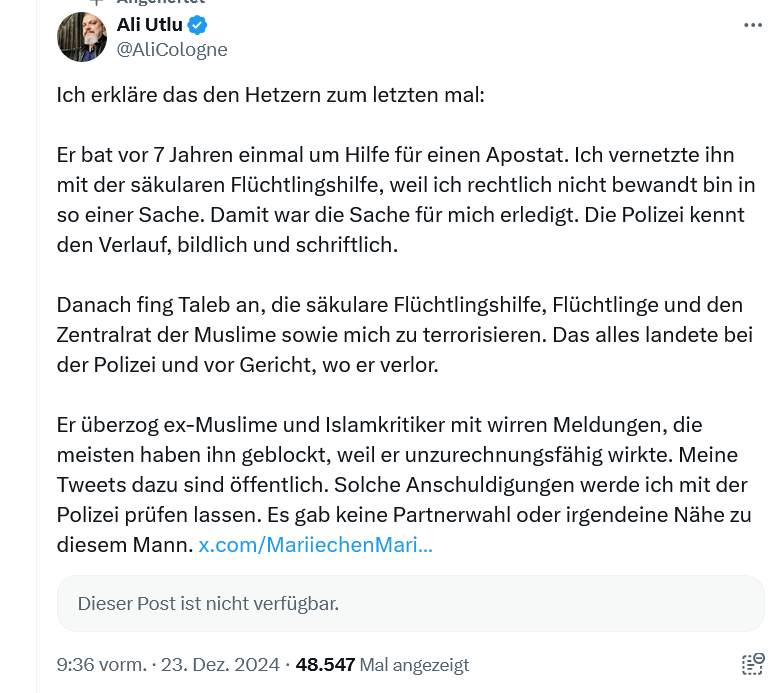This screenshot has width=780, height=693.
Task: Click the pinned 'Angeheftet' label at top
Action: (160, 3)
